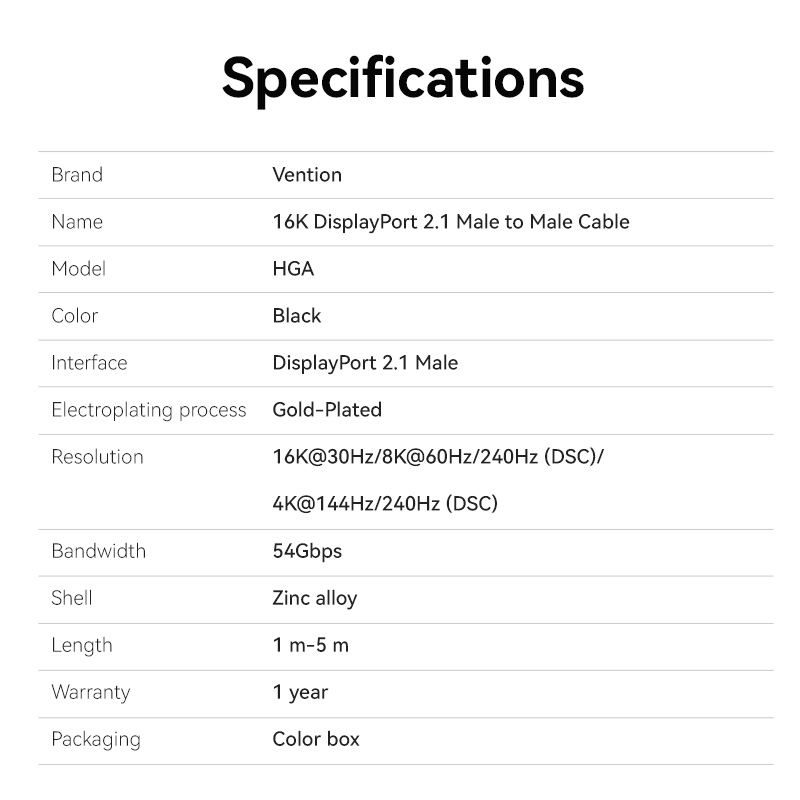Viewport: 800px width, 800px height.
Task: Select the Zinc alloy shell value
Action: click(314, 598)
